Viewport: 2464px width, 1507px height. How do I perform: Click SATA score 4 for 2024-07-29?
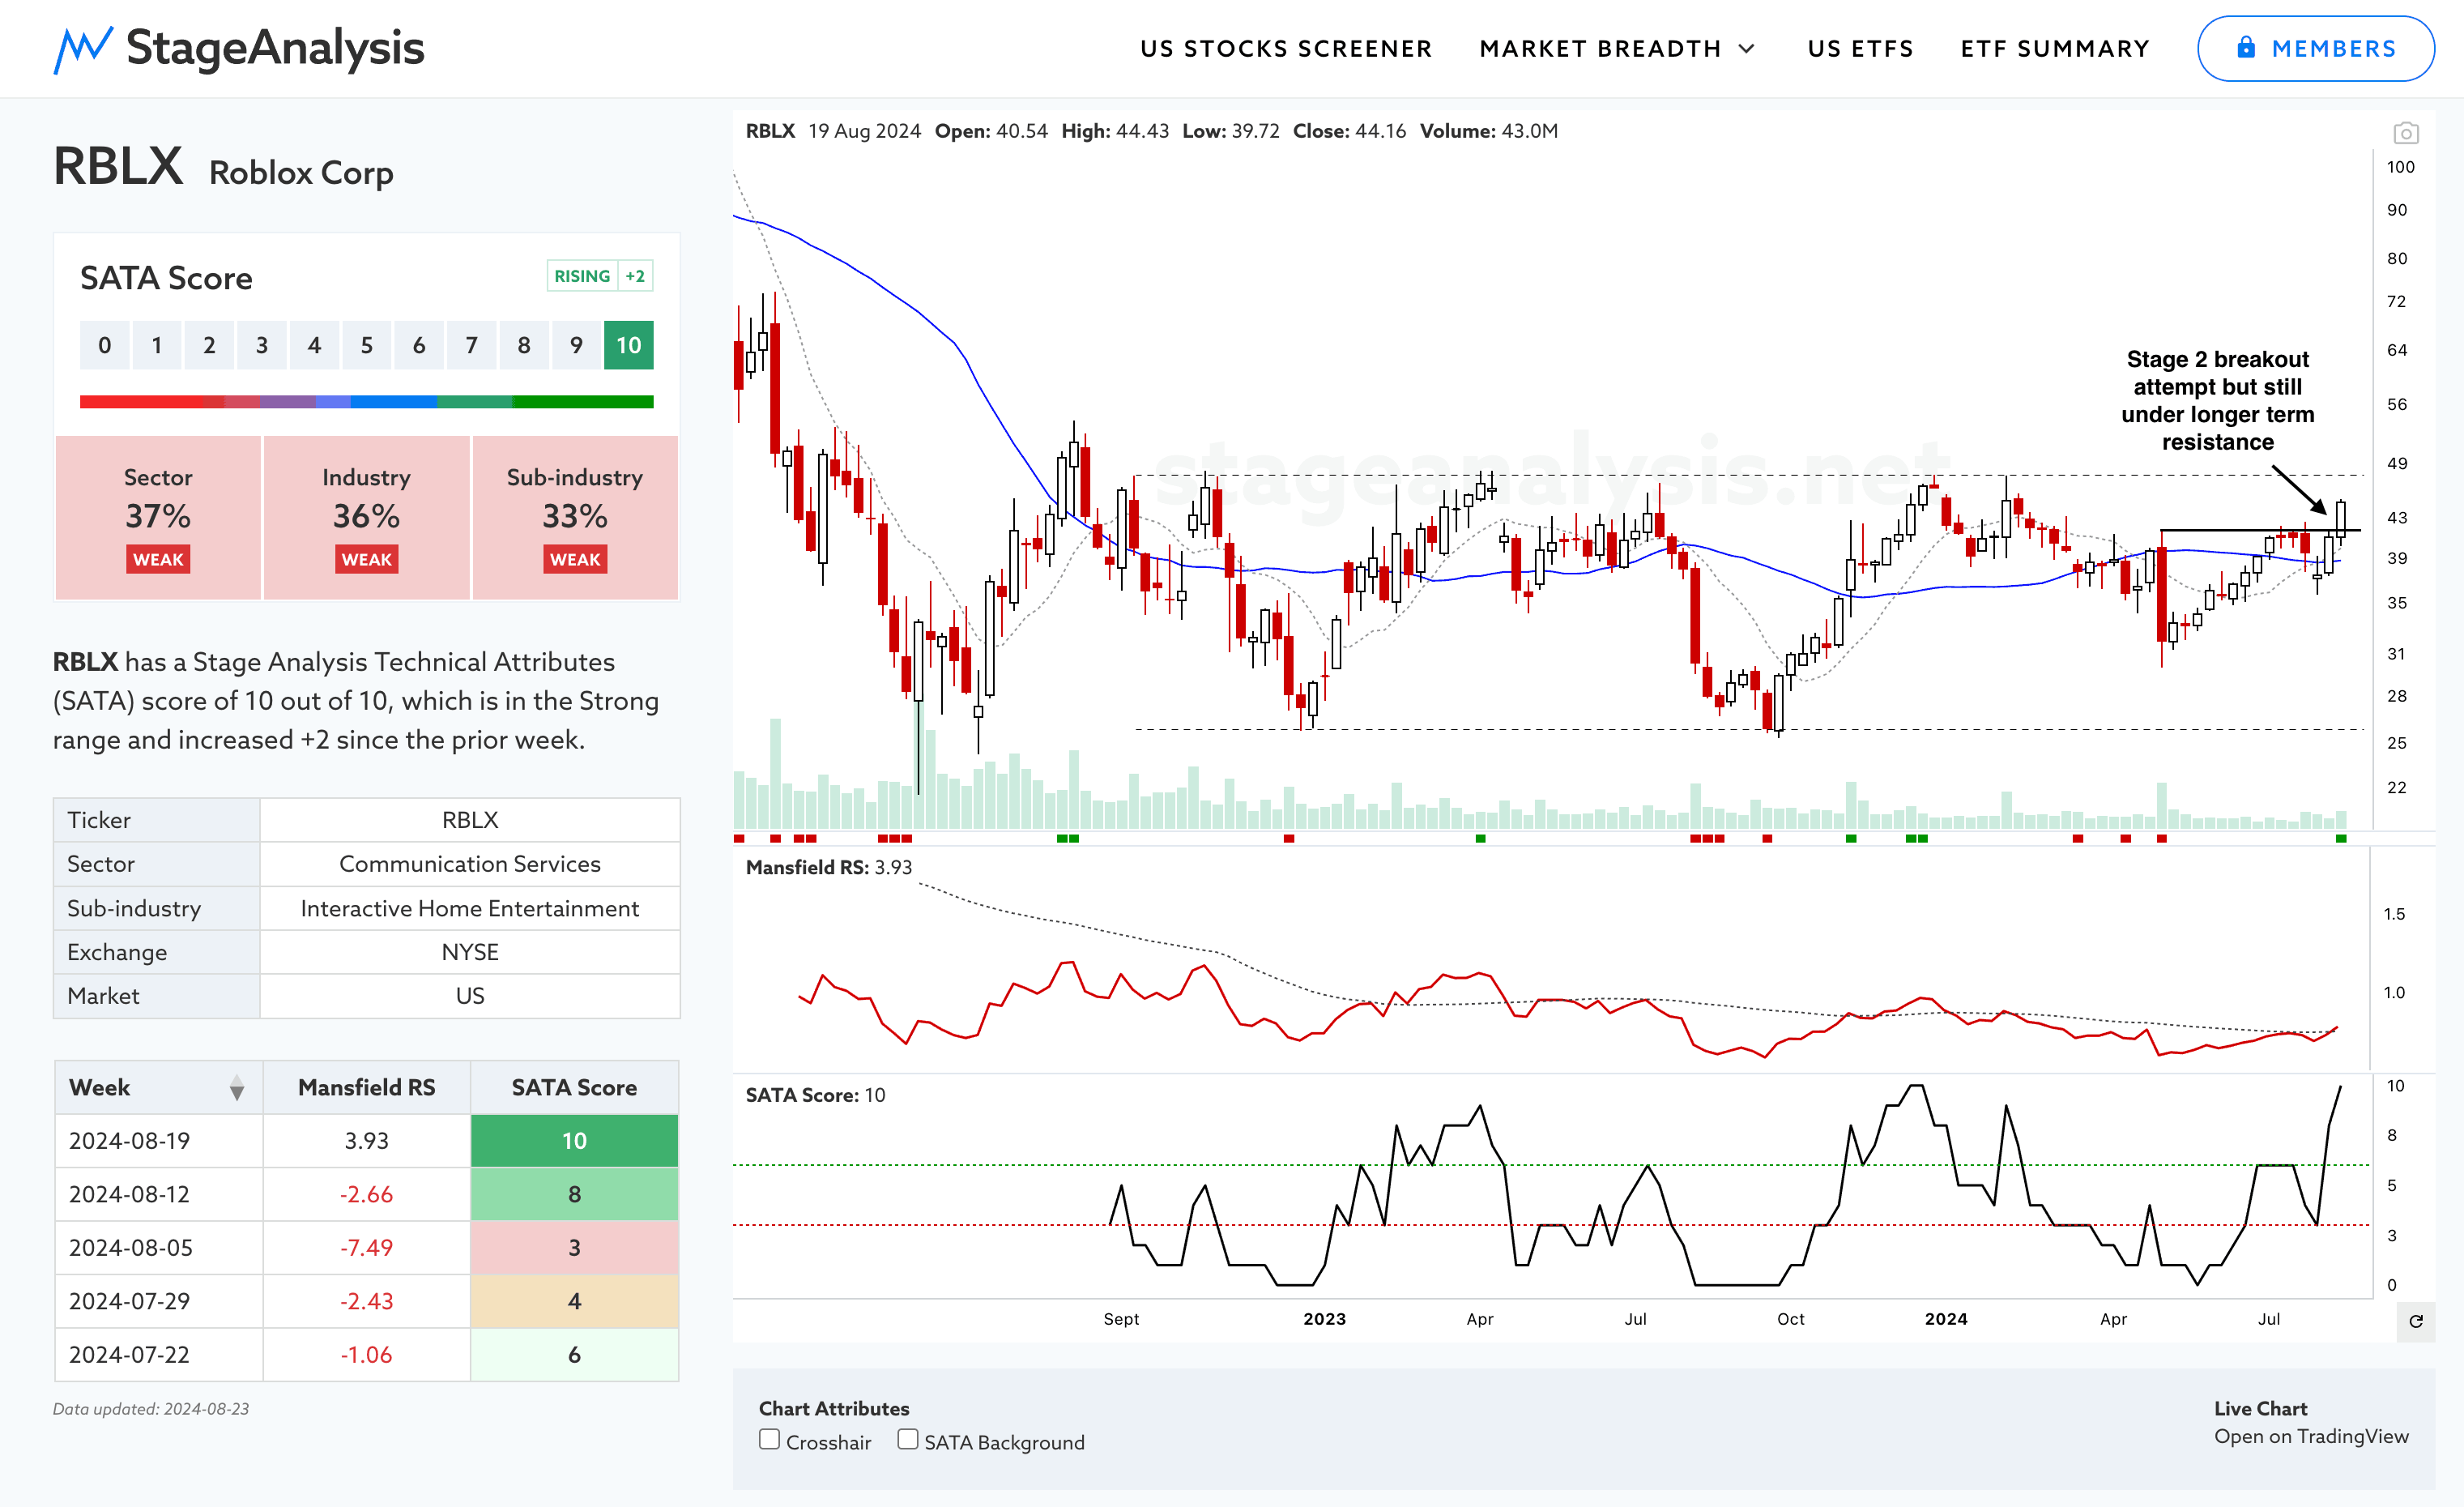[574, 1301]
